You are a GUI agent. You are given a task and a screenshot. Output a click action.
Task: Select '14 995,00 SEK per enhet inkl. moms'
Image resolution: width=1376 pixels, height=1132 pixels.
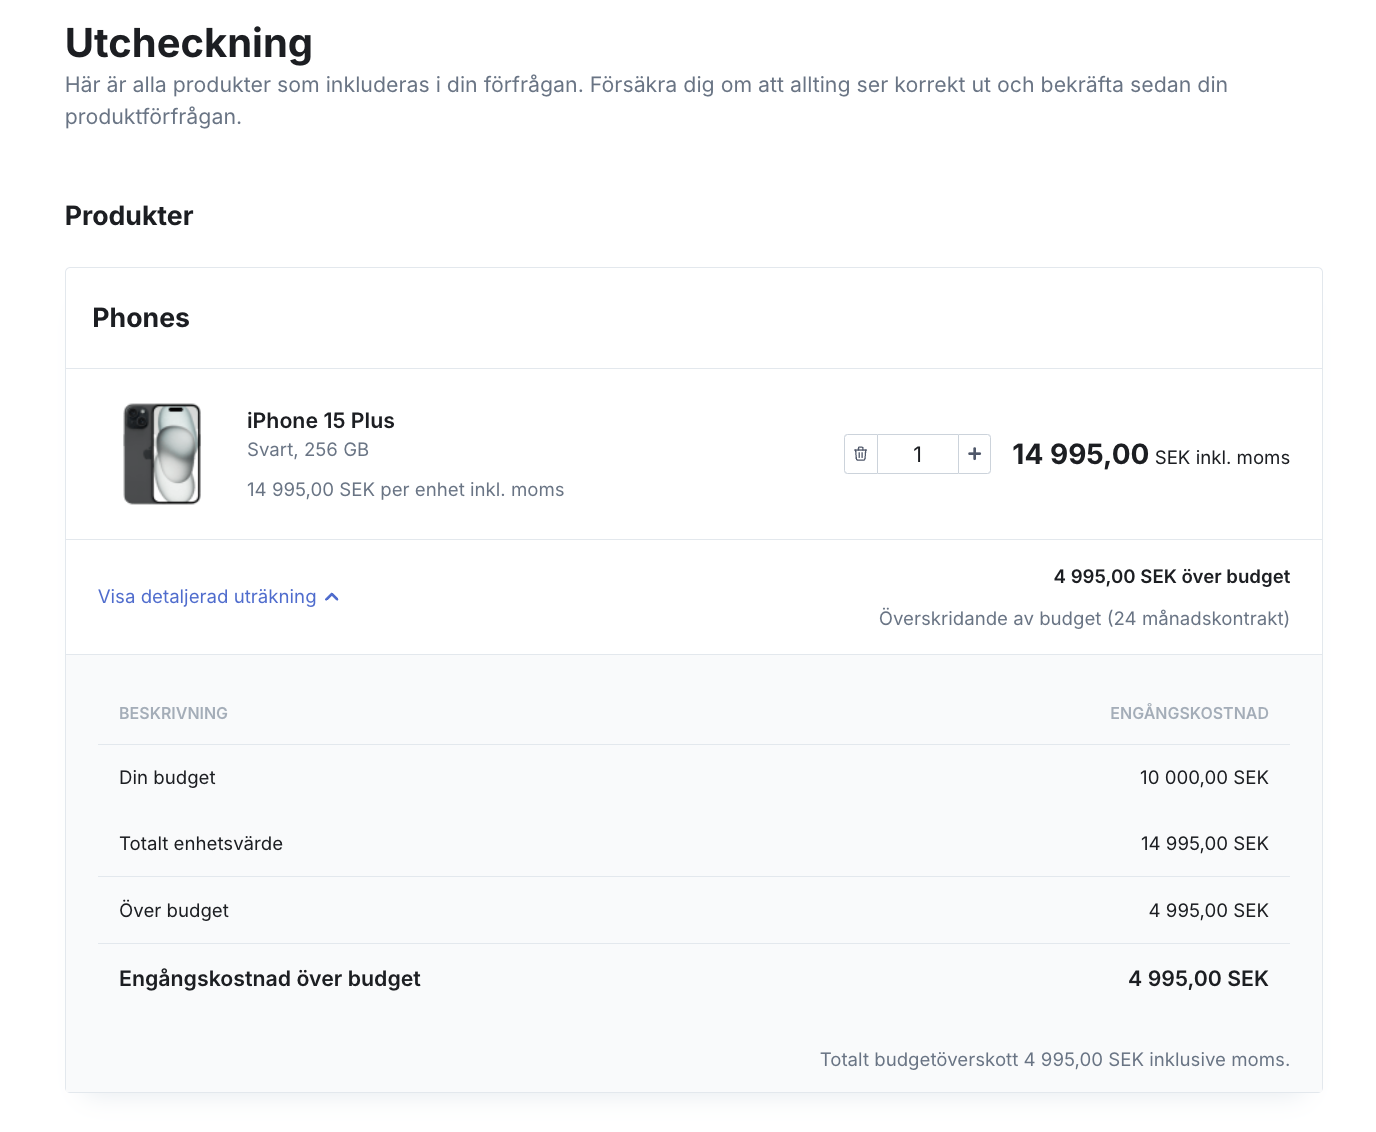pos(405,490)
